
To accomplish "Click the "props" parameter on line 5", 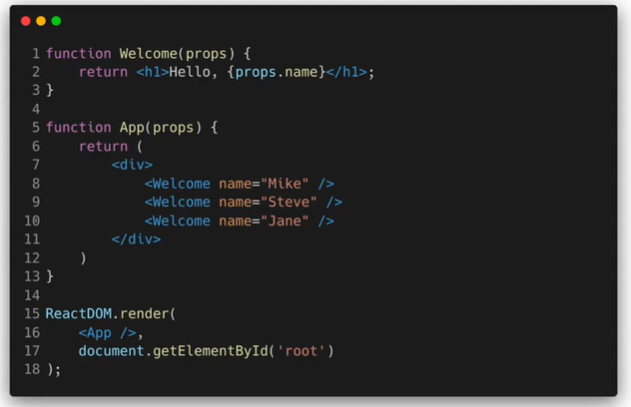I will coord(173,127).
